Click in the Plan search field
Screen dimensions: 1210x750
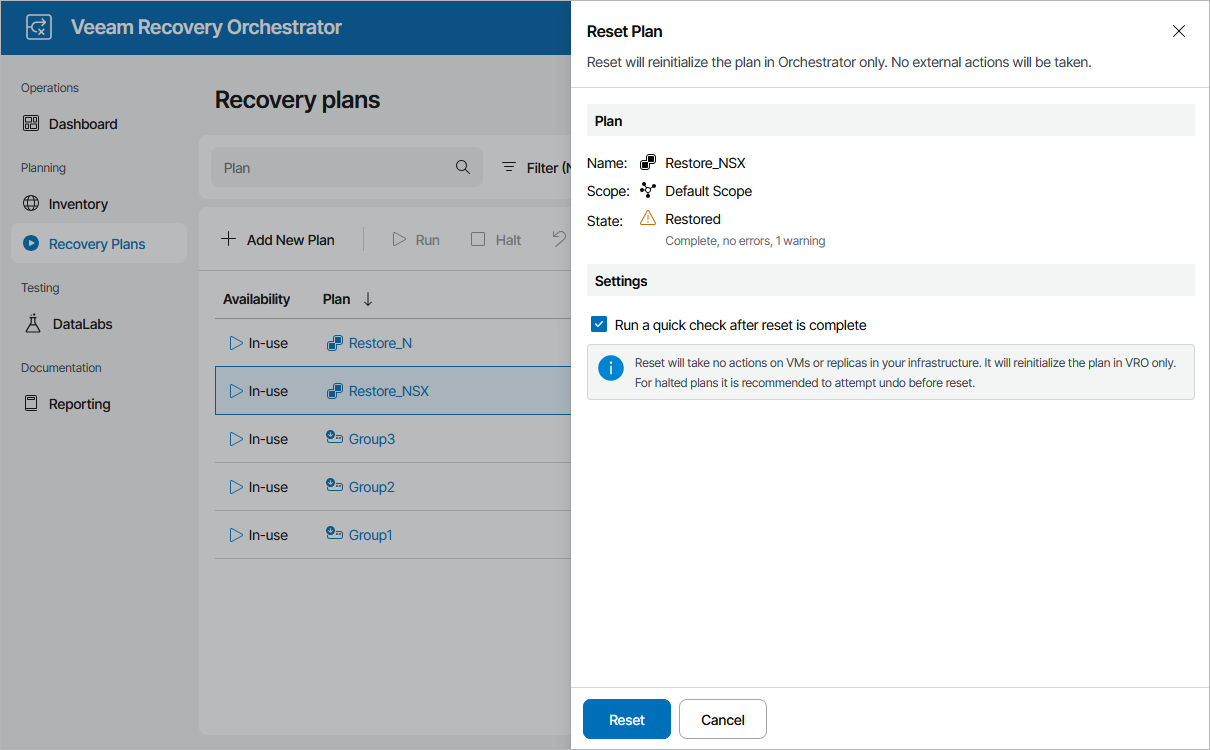pyautogui.click(x=330, y=168)
